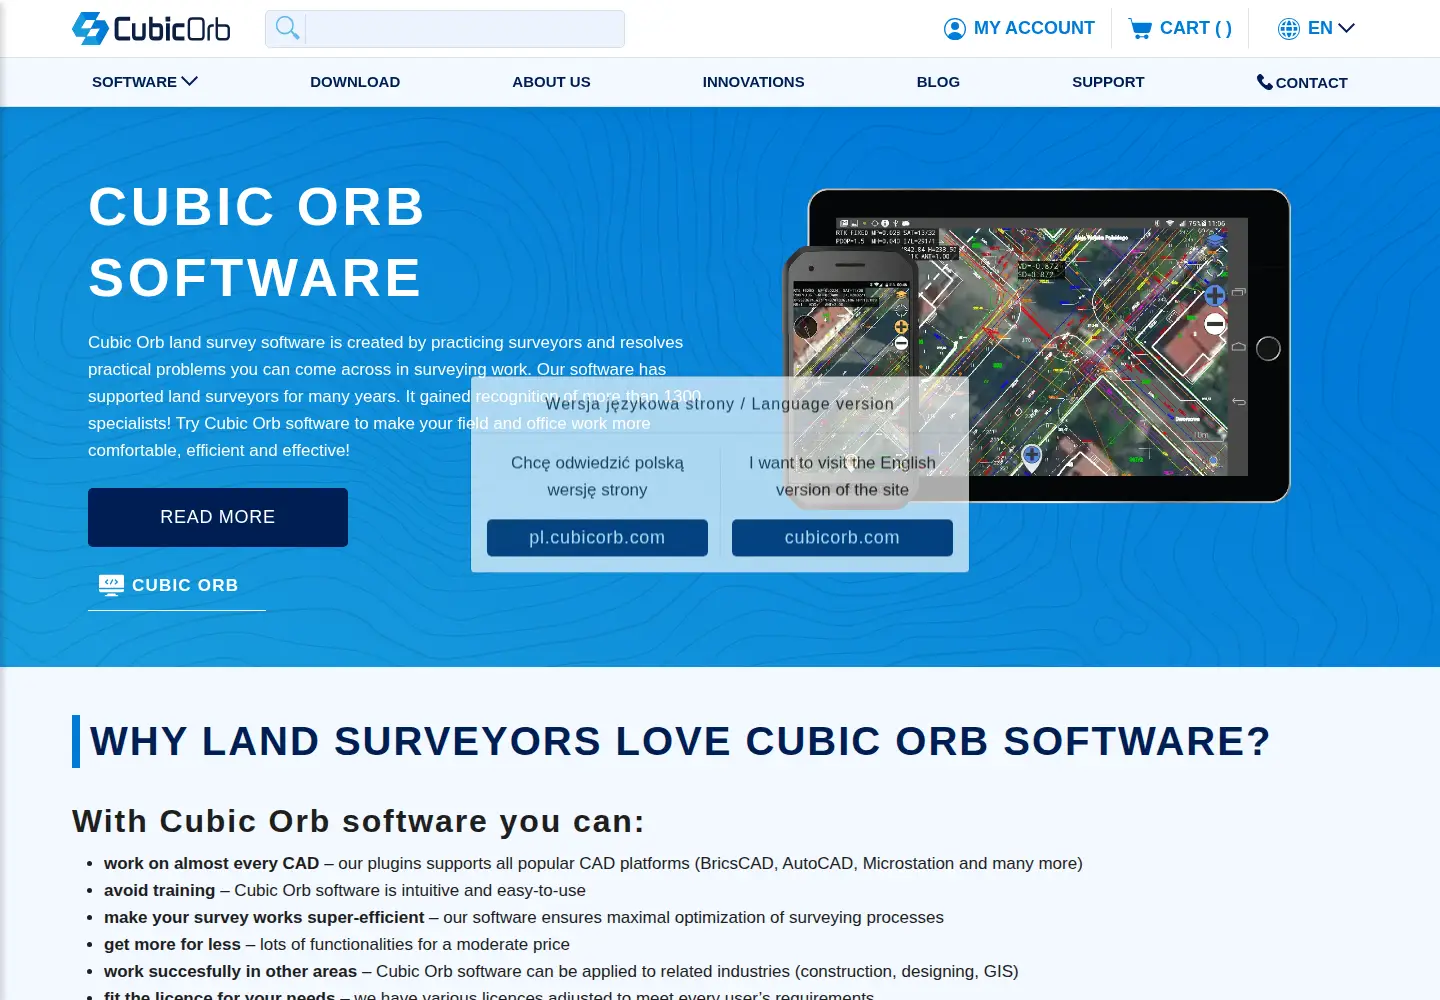Click the CubicOrb logo

[151, 28]
